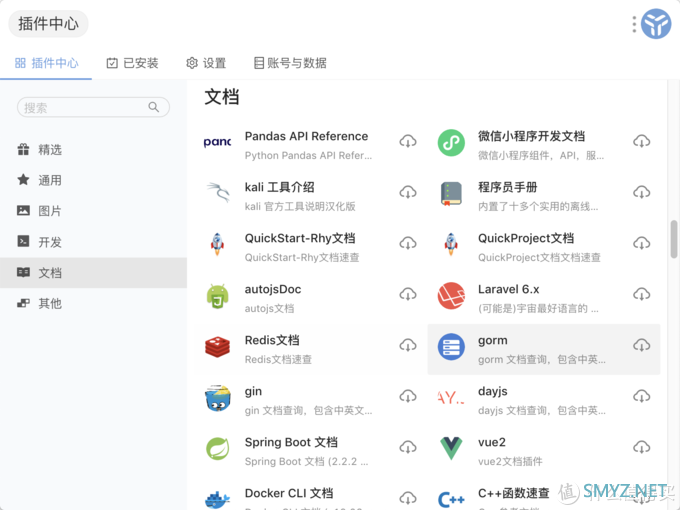Screen dimensions: 680x510
Task: Select the 文档 category in sidebar
Action: 93,273
